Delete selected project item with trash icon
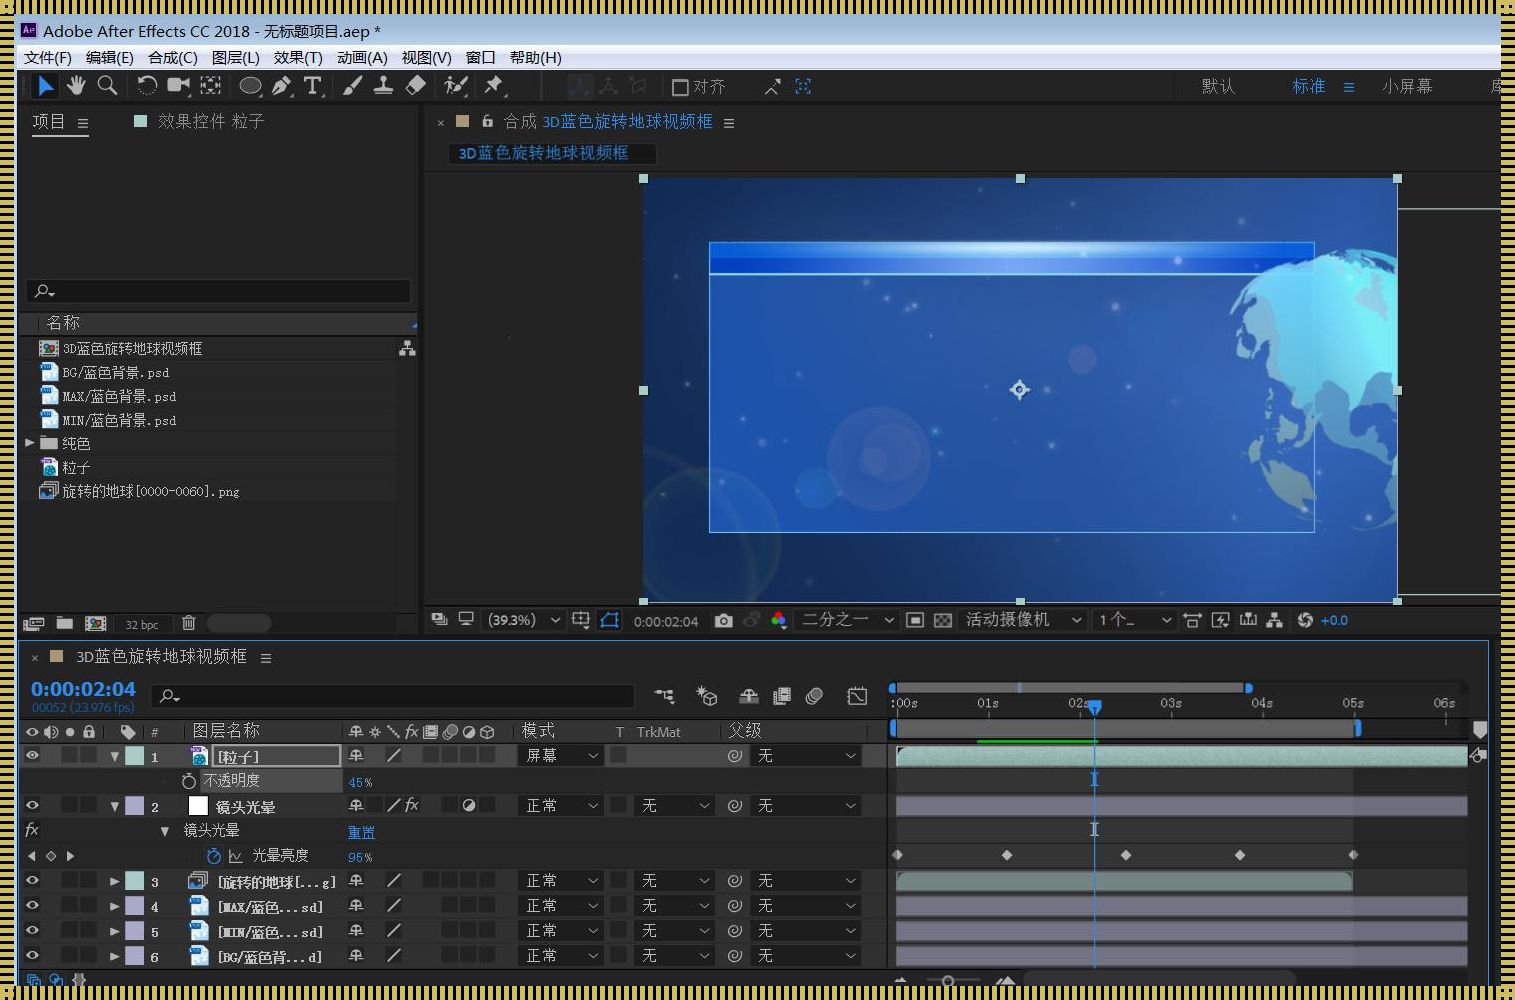Image resolution: width=1515 pixels, height=1000 pixels. (188, 623)
